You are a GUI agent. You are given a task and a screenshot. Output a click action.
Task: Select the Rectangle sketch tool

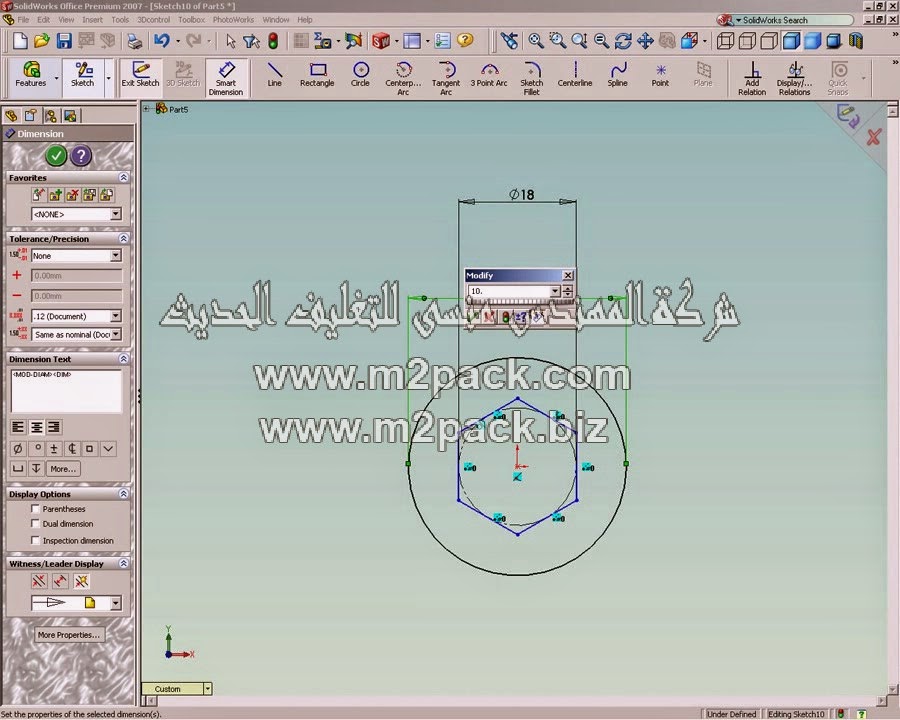[x=317, y=76]
